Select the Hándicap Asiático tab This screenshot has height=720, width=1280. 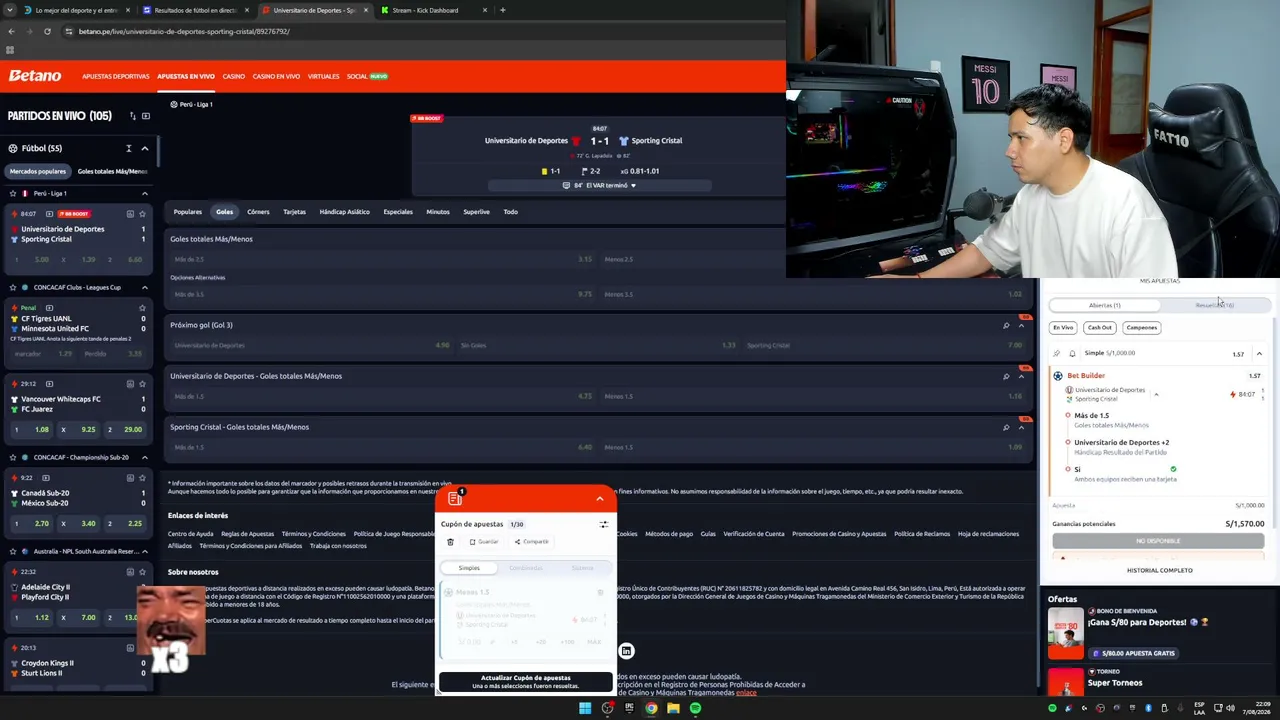point(344,212)
